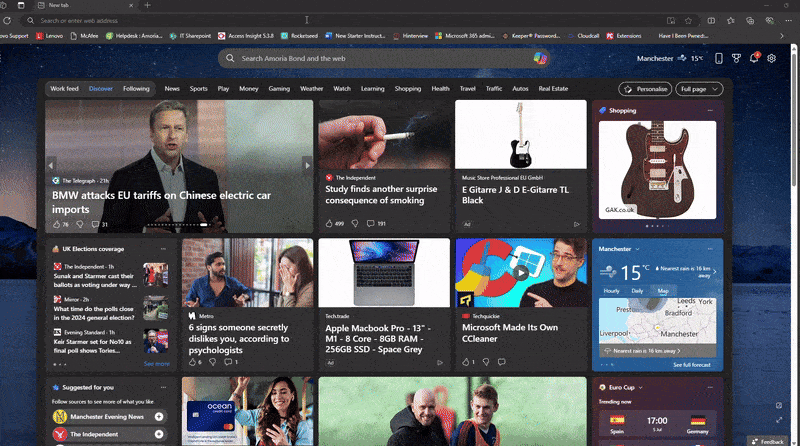Image resolution: width=800 pixels, height=446 pixels.
Task: Click the ad choices icon on guitar ad
Action: [577, 224]
